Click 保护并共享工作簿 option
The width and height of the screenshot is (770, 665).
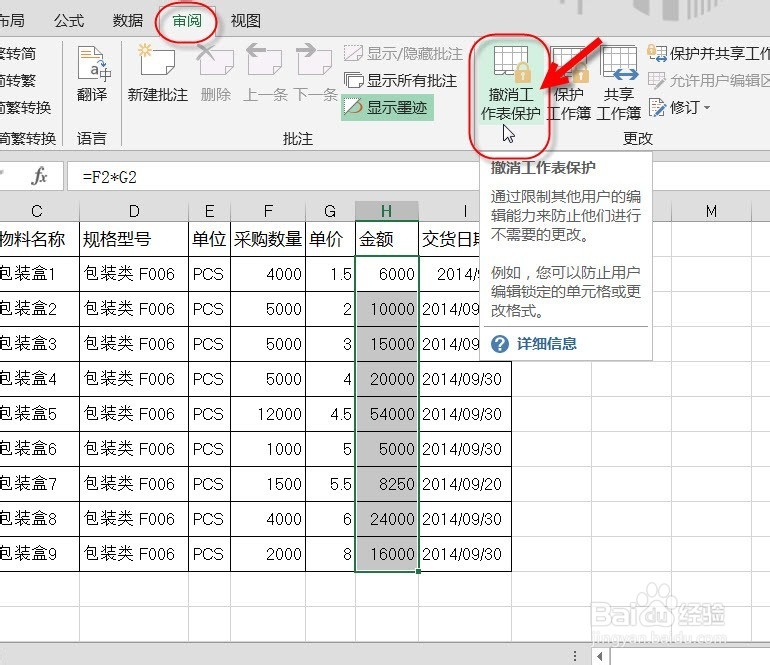click(x=708, y=53)
